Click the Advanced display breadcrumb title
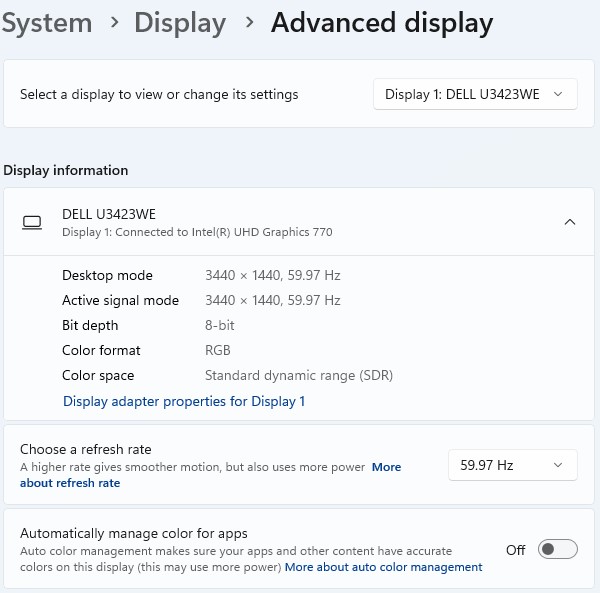This screenshot has width=600, height=593. click(381, 22)
